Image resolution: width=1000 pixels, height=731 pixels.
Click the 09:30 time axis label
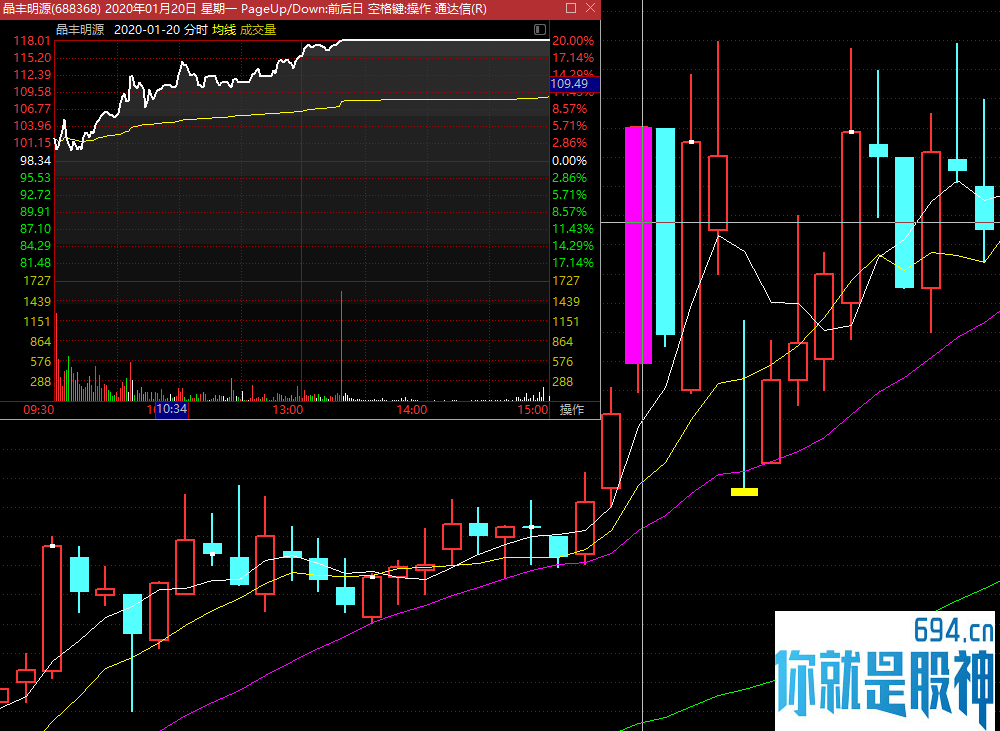[x=38, y=410]
